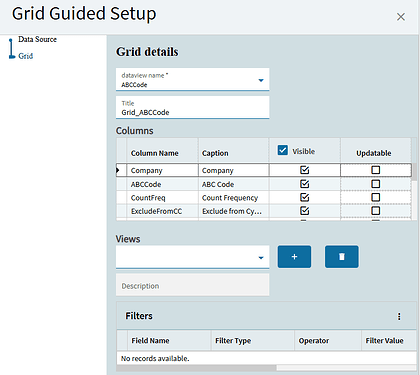
Task: Open the dataview name dropdown
Action: [261, 80]
